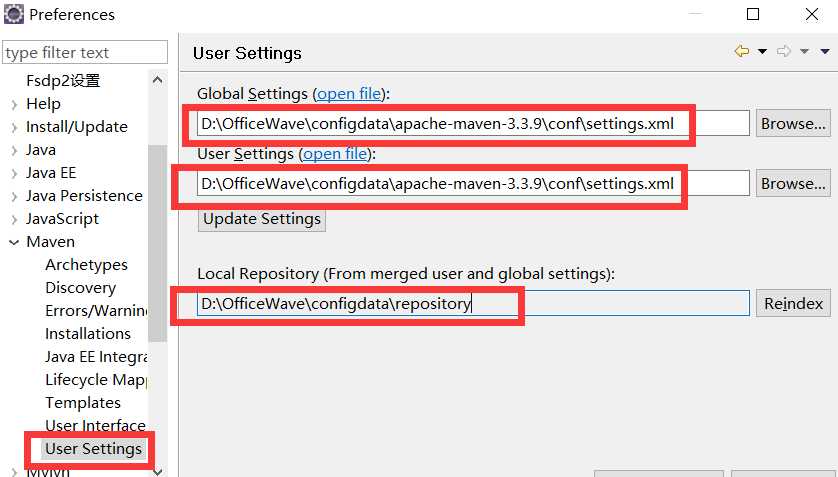Click open file link for Global Settings
Viewport: 838px width, 477px height.
point(349,94)
